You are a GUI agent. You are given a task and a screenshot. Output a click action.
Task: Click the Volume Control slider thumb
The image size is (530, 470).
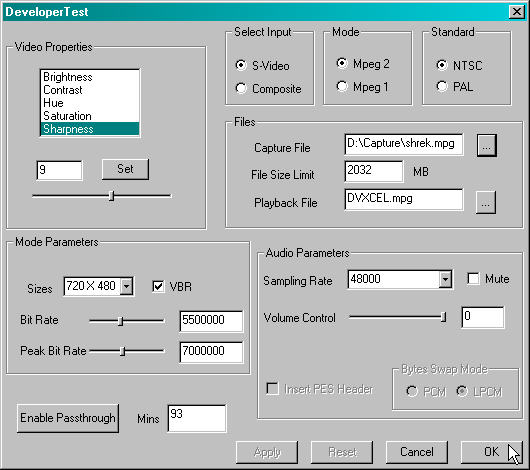(443, 317)
